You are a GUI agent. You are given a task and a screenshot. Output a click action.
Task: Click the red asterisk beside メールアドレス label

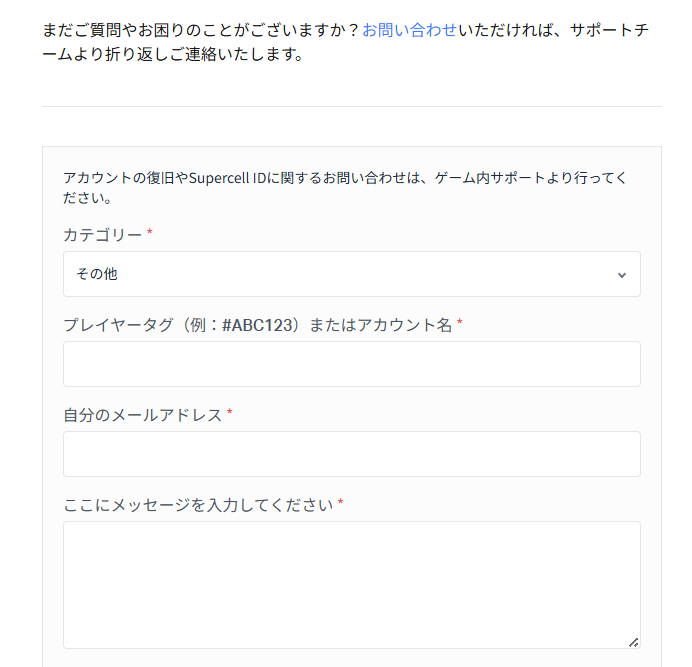230,413
